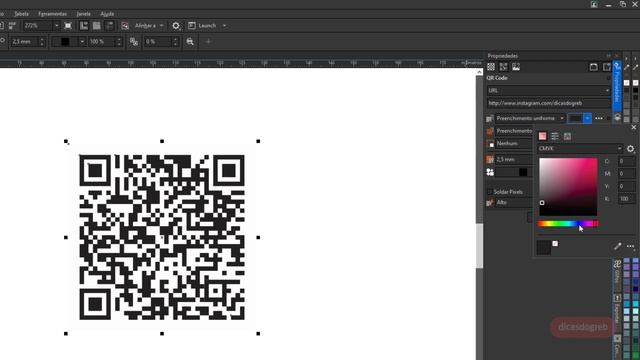
Task: Click the magnifier icon in property bar
Action: click(190, 42)
